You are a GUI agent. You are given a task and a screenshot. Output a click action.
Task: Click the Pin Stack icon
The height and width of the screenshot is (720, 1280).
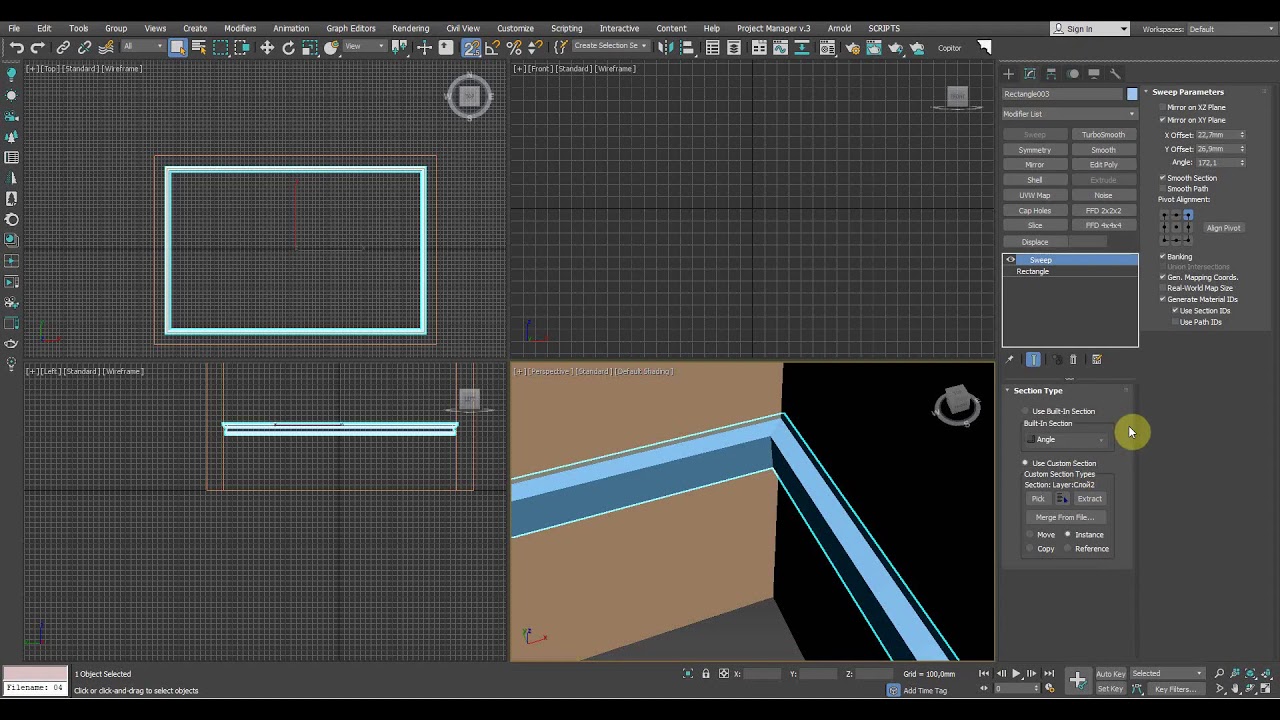pyautogui.click(x=1009, y=360)
